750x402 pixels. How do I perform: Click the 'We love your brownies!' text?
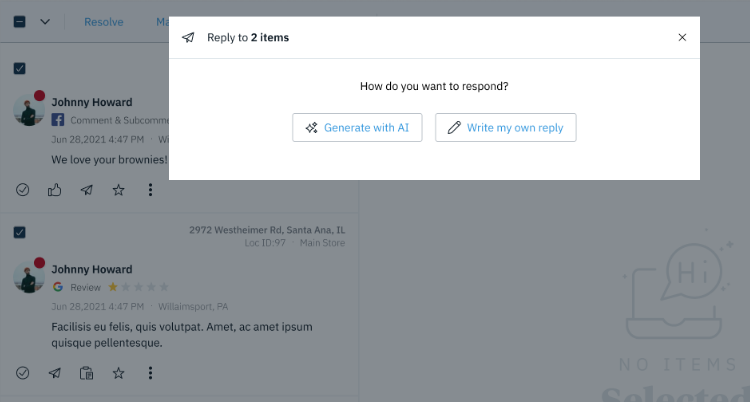click(110, 159)
